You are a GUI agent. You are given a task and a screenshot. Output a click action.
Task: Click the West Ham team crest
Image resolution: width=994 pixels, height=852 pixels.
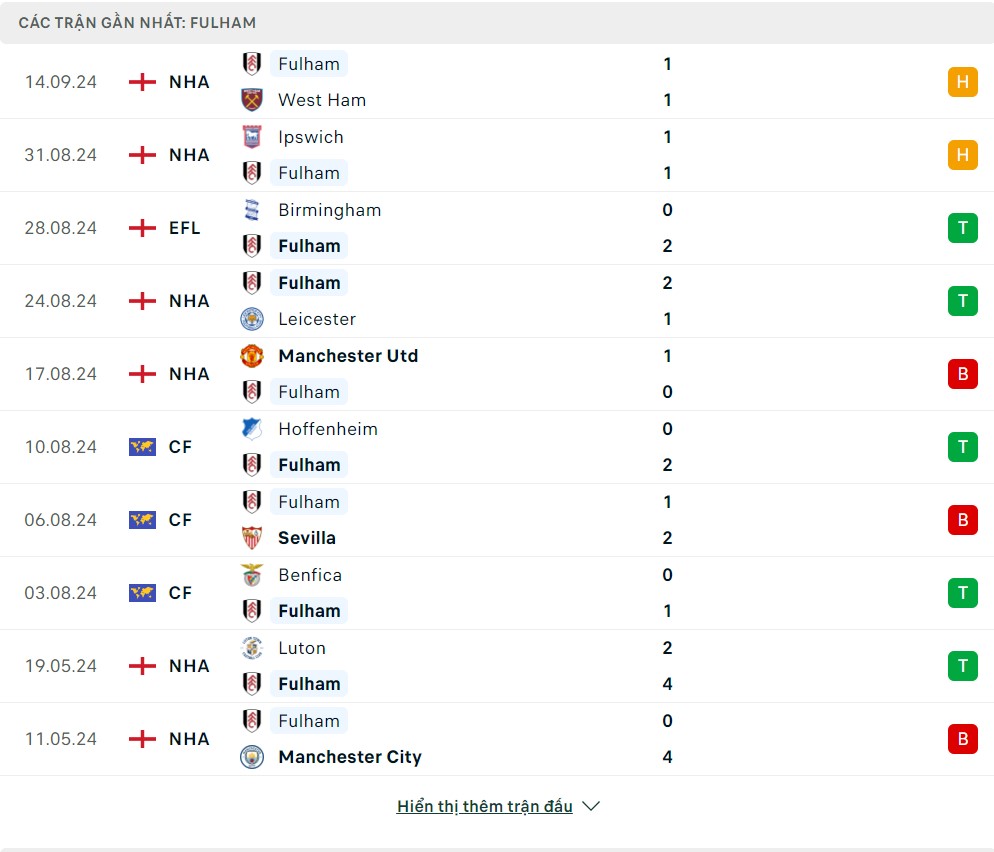[252, 100]
